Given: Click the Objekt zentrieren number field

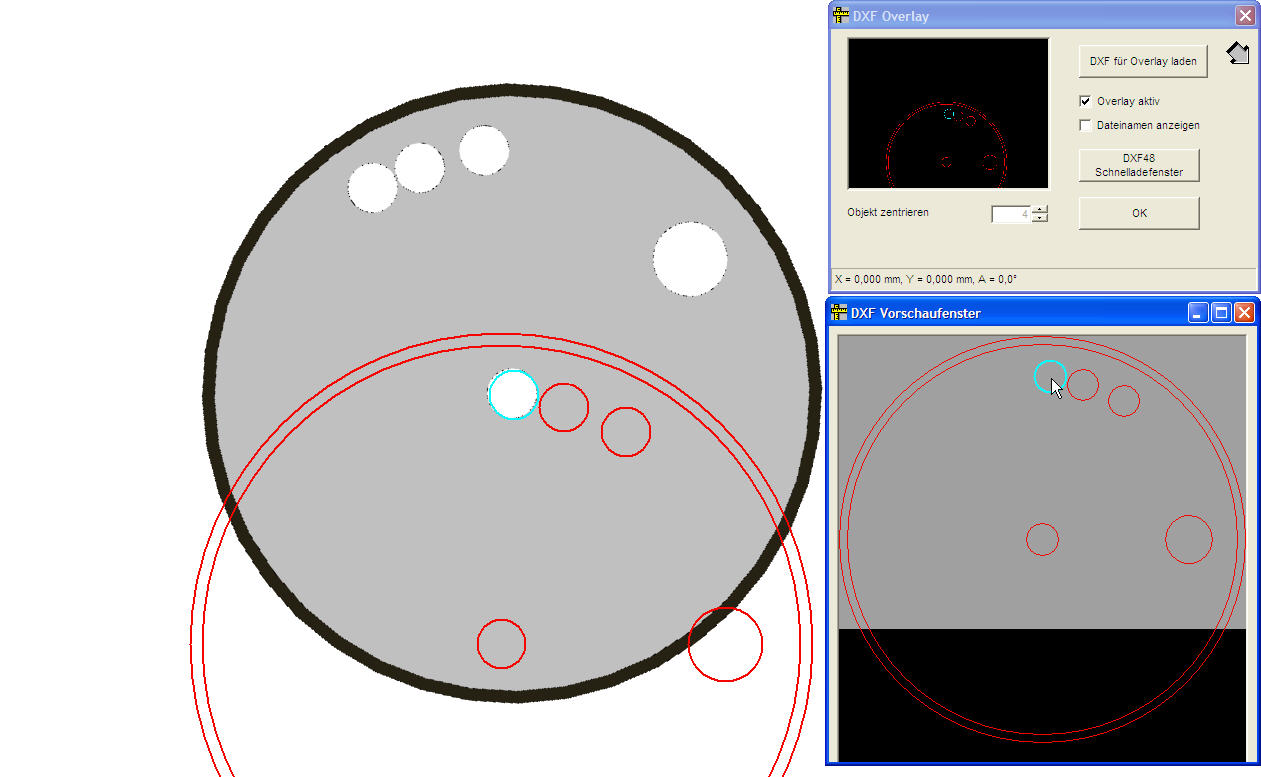Looking at the screenshot, I should [x=1010, y=214].
